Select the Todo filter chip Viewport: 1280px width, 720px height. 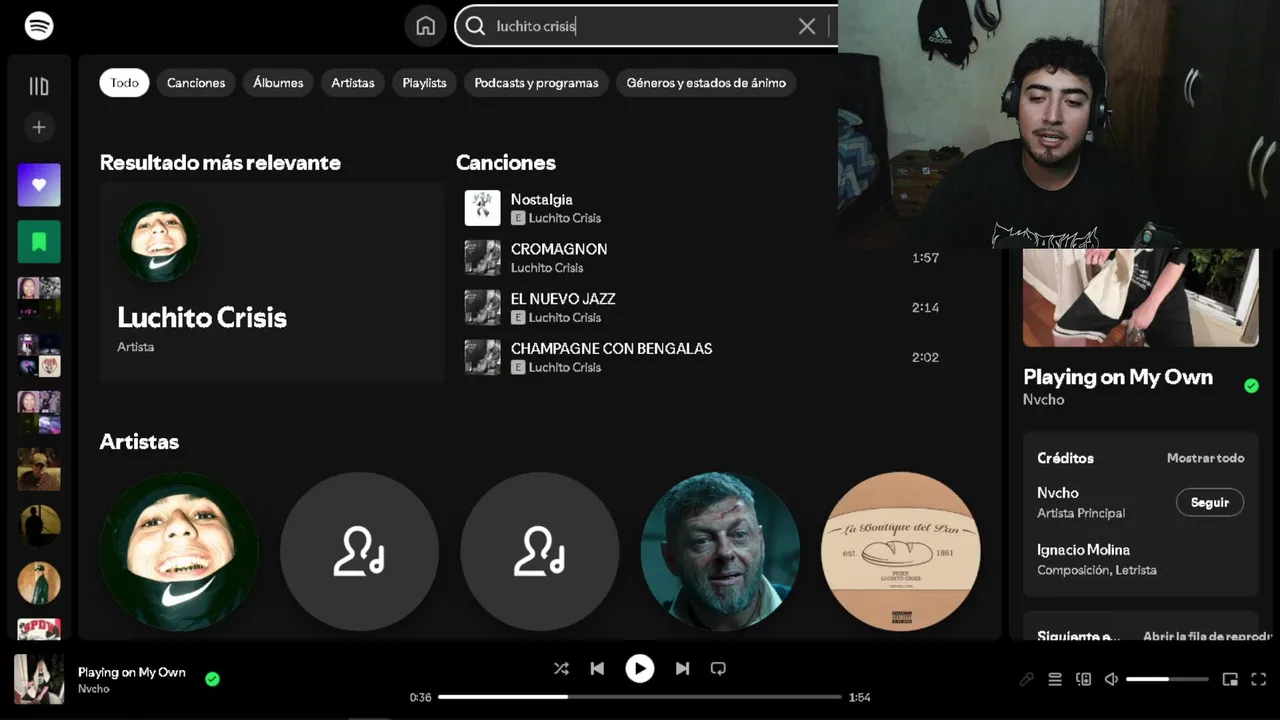tap(124, 83)
